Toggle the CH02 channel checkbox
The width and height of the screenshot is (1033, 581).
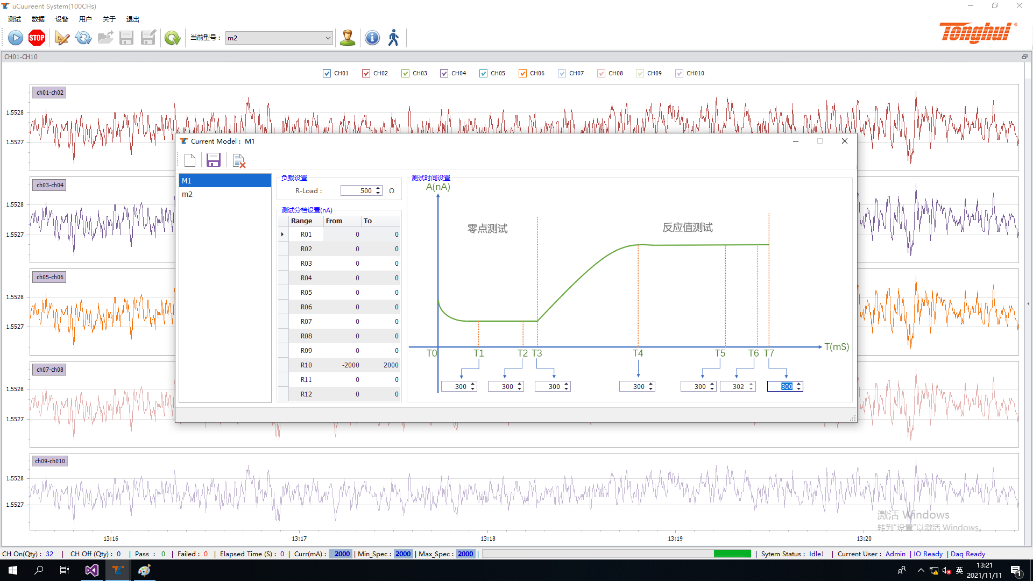(367, 73)
